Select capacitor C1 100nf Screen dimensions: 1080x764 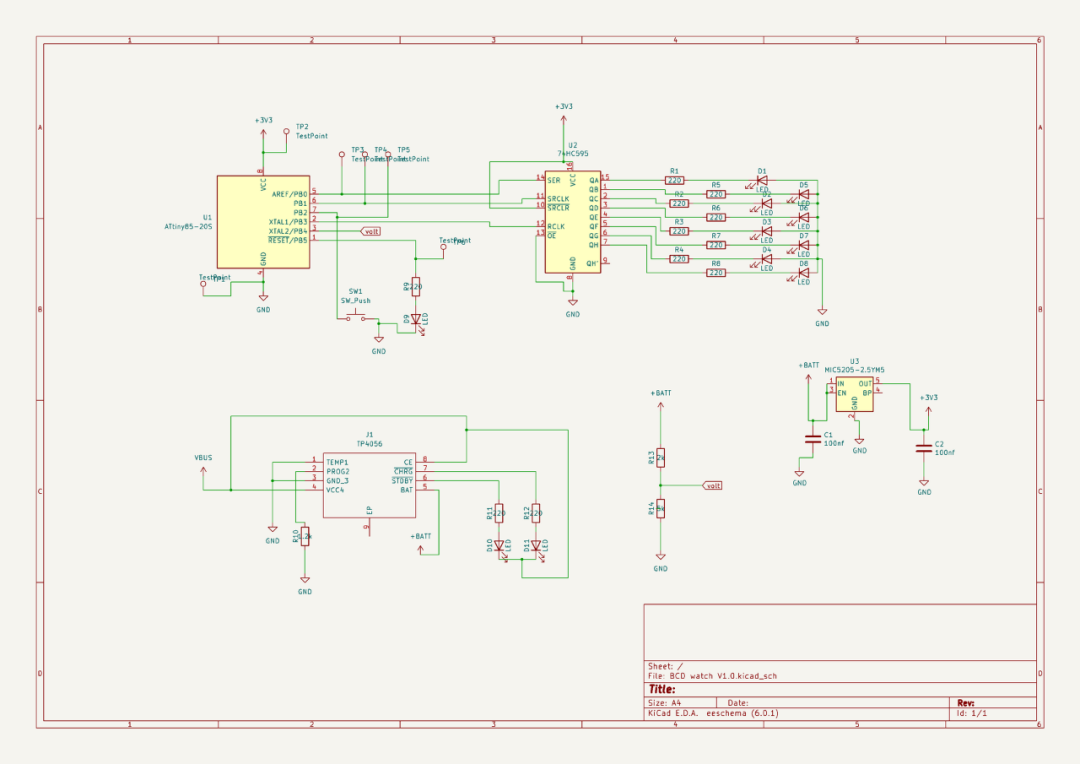tap(813, 439)
